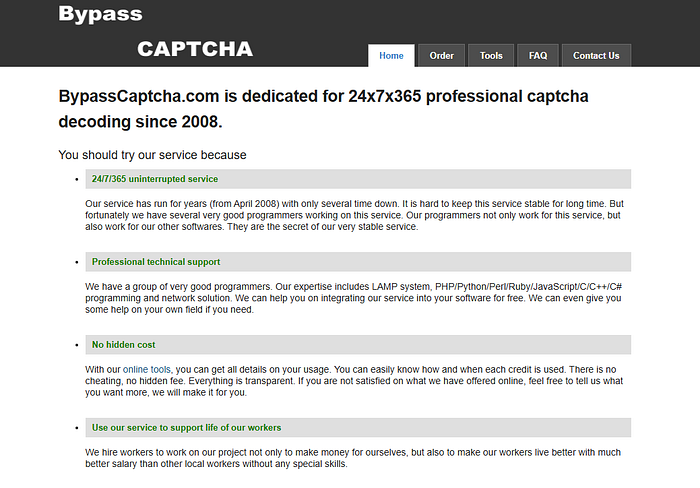The width and height of the screenshot is (700, 488).
Task: Go to the Order tab
Action: [x=442, y=55]
